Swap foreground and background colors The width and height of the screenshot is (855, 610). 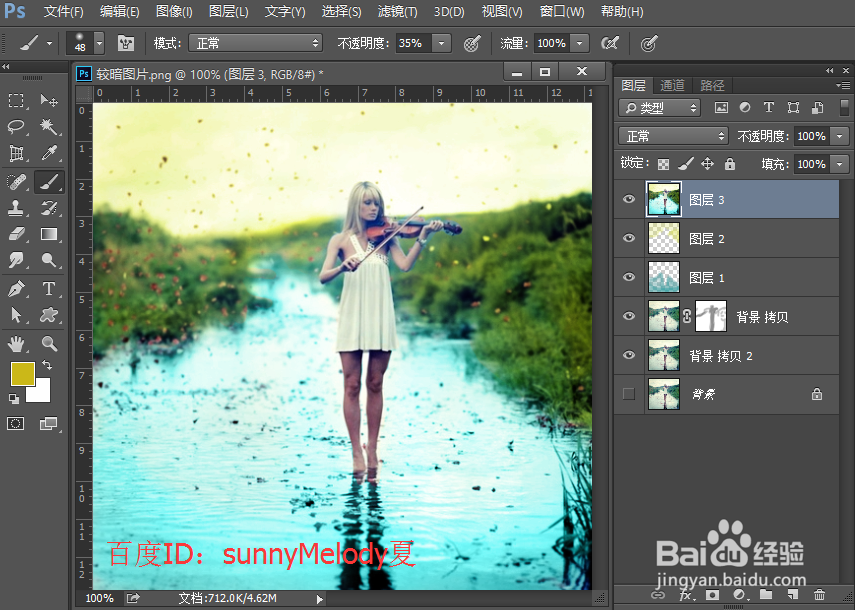pos(47,366)
